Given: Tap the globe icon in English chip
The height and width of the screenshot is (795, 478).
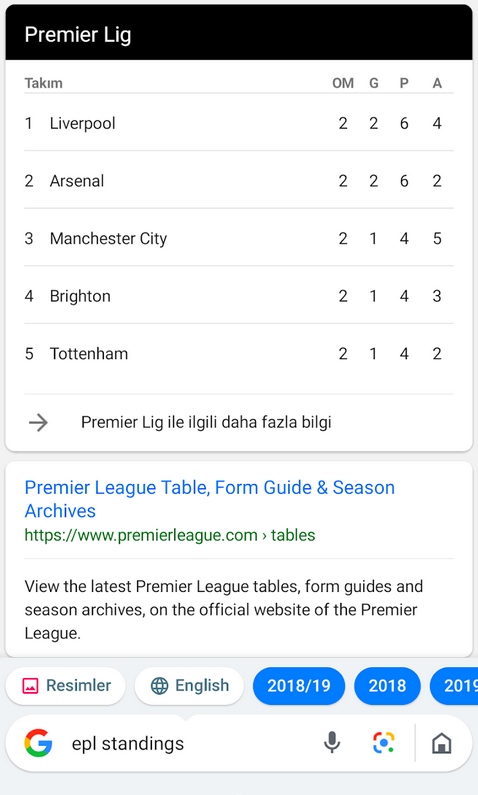Looking at the screenshot, I should point(160,686).
